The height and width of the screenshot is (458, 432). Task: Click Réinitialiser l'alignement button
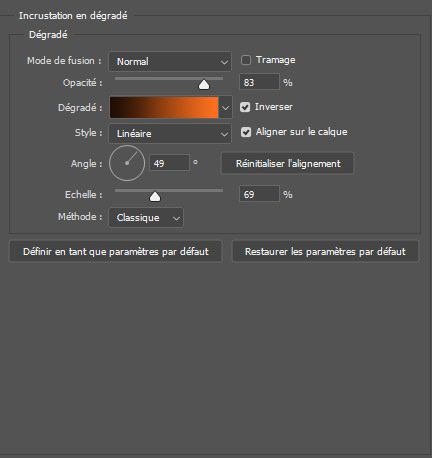pos(287,163)
